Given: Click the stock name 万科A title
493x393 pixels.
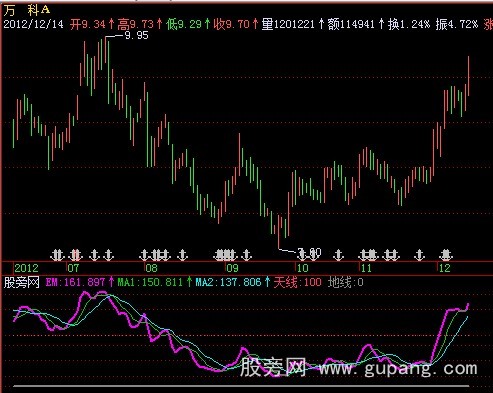Looking at the screenshot, I should pos(27,10).
